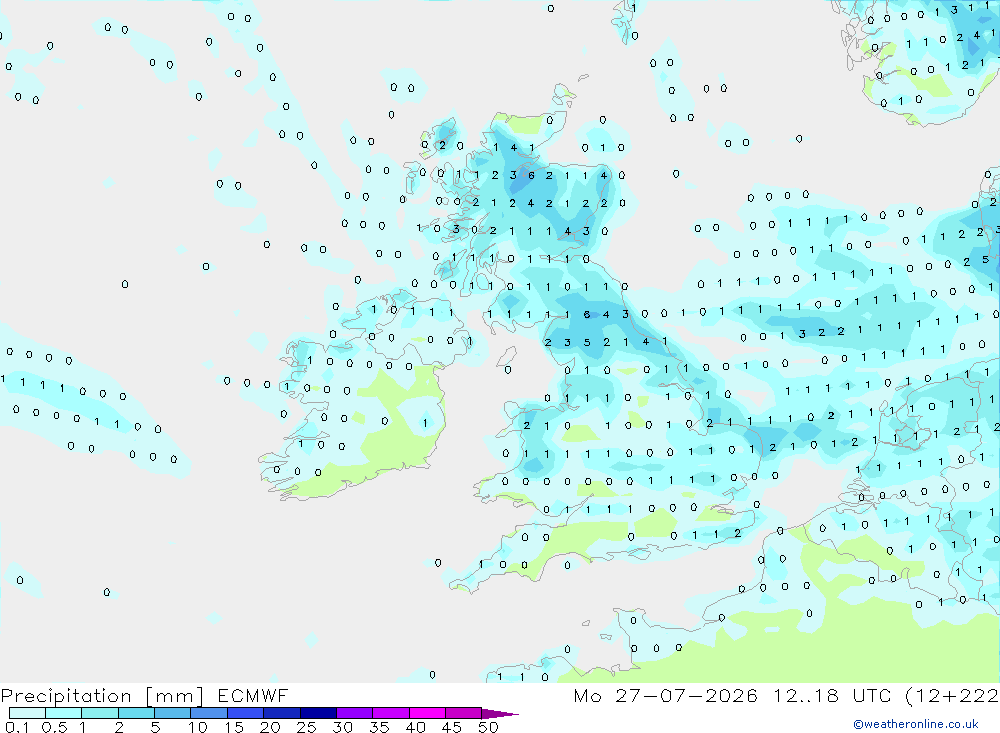Click the 30–35 mm purple legend swatch

pyautogui.click(x=355, y=713)
